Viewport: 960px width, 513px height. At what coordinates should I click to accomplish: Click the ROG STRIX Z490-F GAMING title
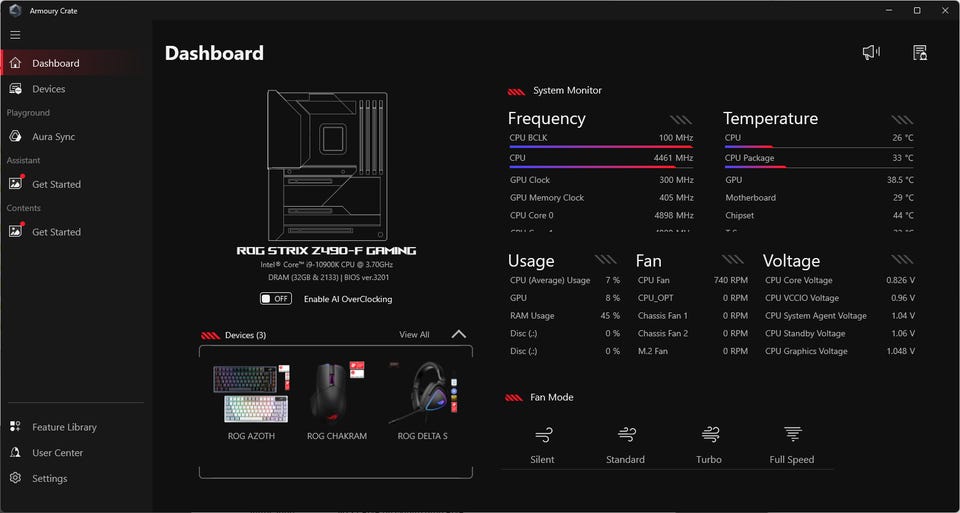click(326, 250)
